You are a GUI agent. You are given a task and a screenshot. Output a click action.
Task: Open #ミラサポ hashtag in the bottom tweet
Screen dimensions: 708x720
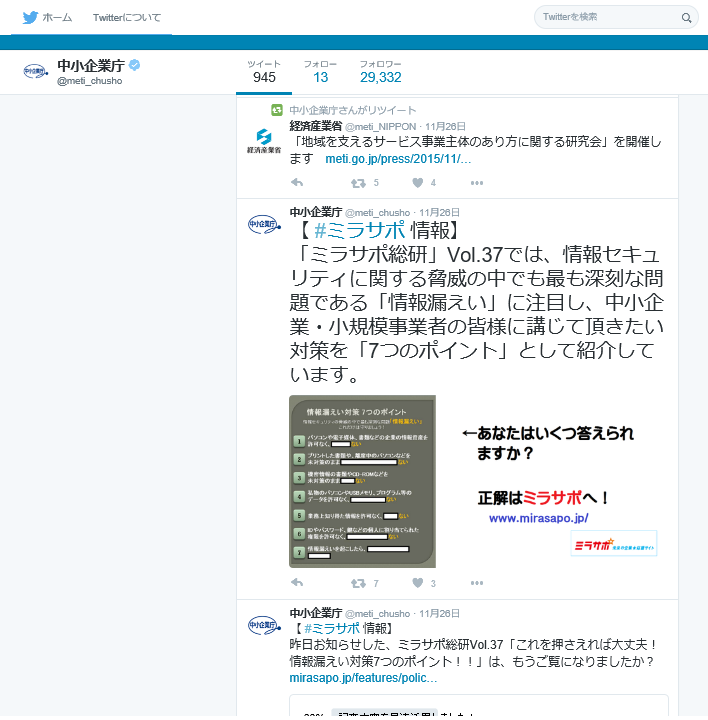332,628
